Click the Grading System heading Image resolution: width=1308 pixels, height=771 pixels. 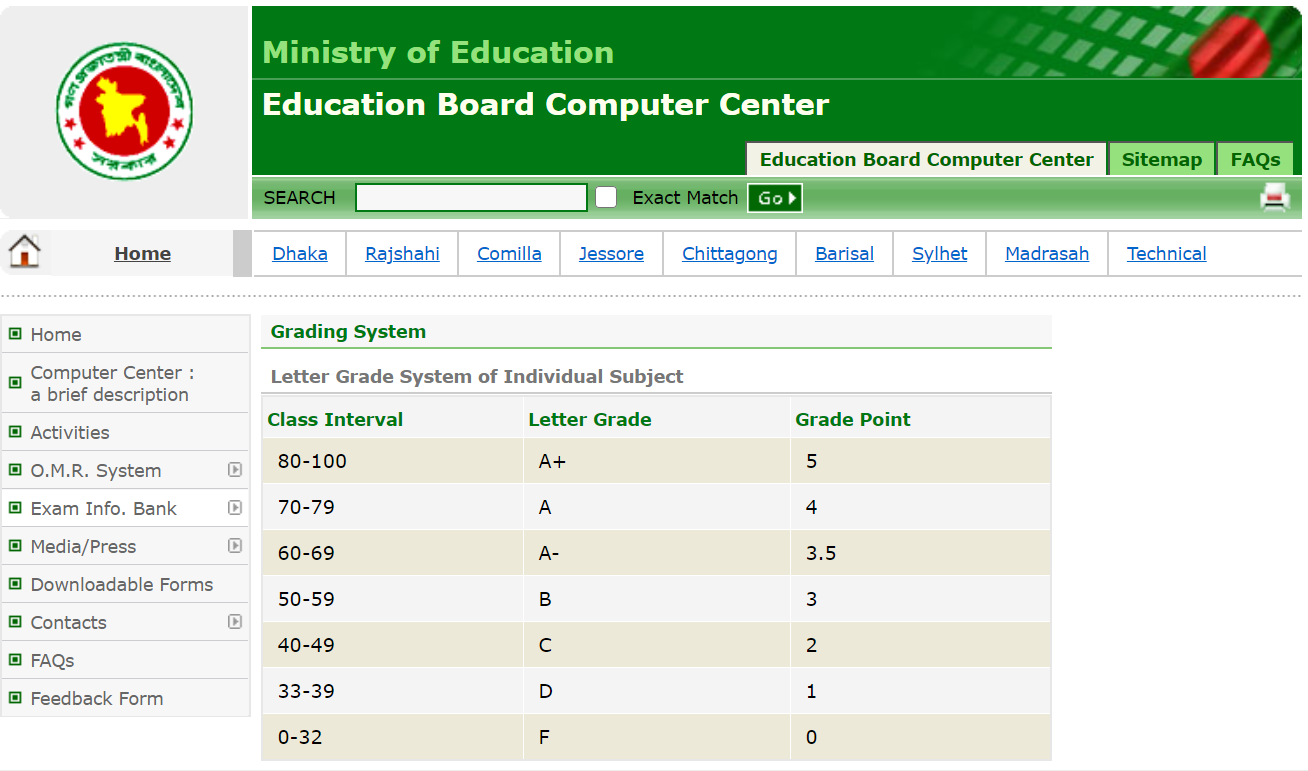pyautogui.click(x=348, y=331)
